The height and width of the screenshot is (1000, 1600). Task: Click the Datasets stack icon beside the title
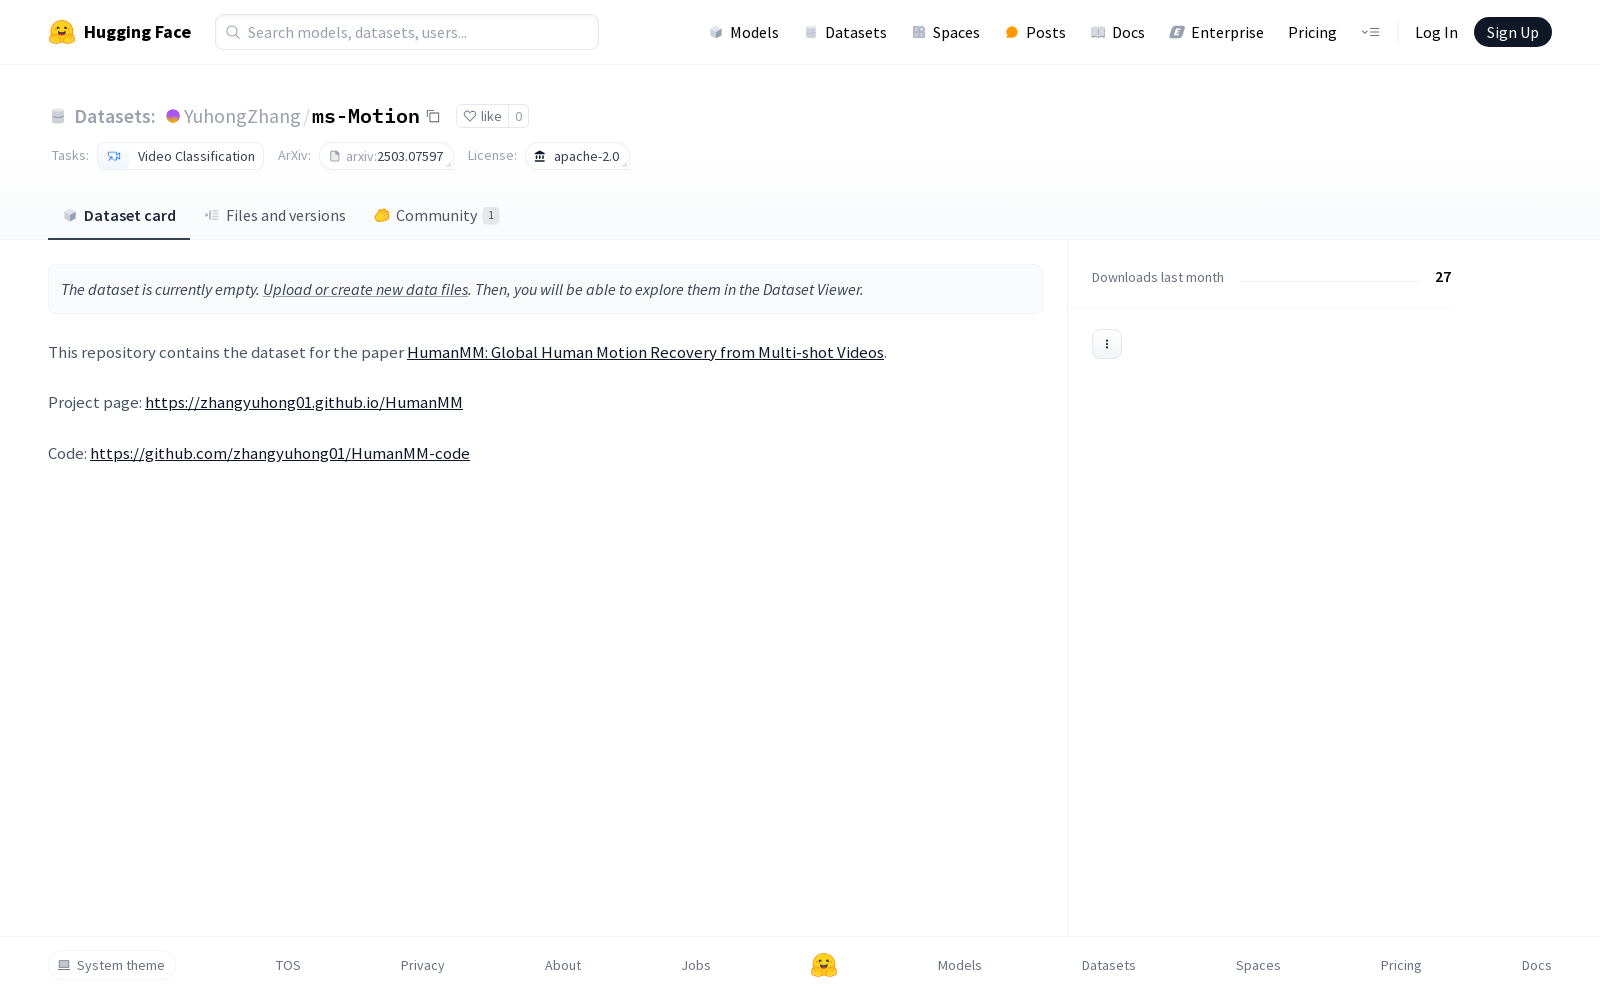[x=58, y=117]
